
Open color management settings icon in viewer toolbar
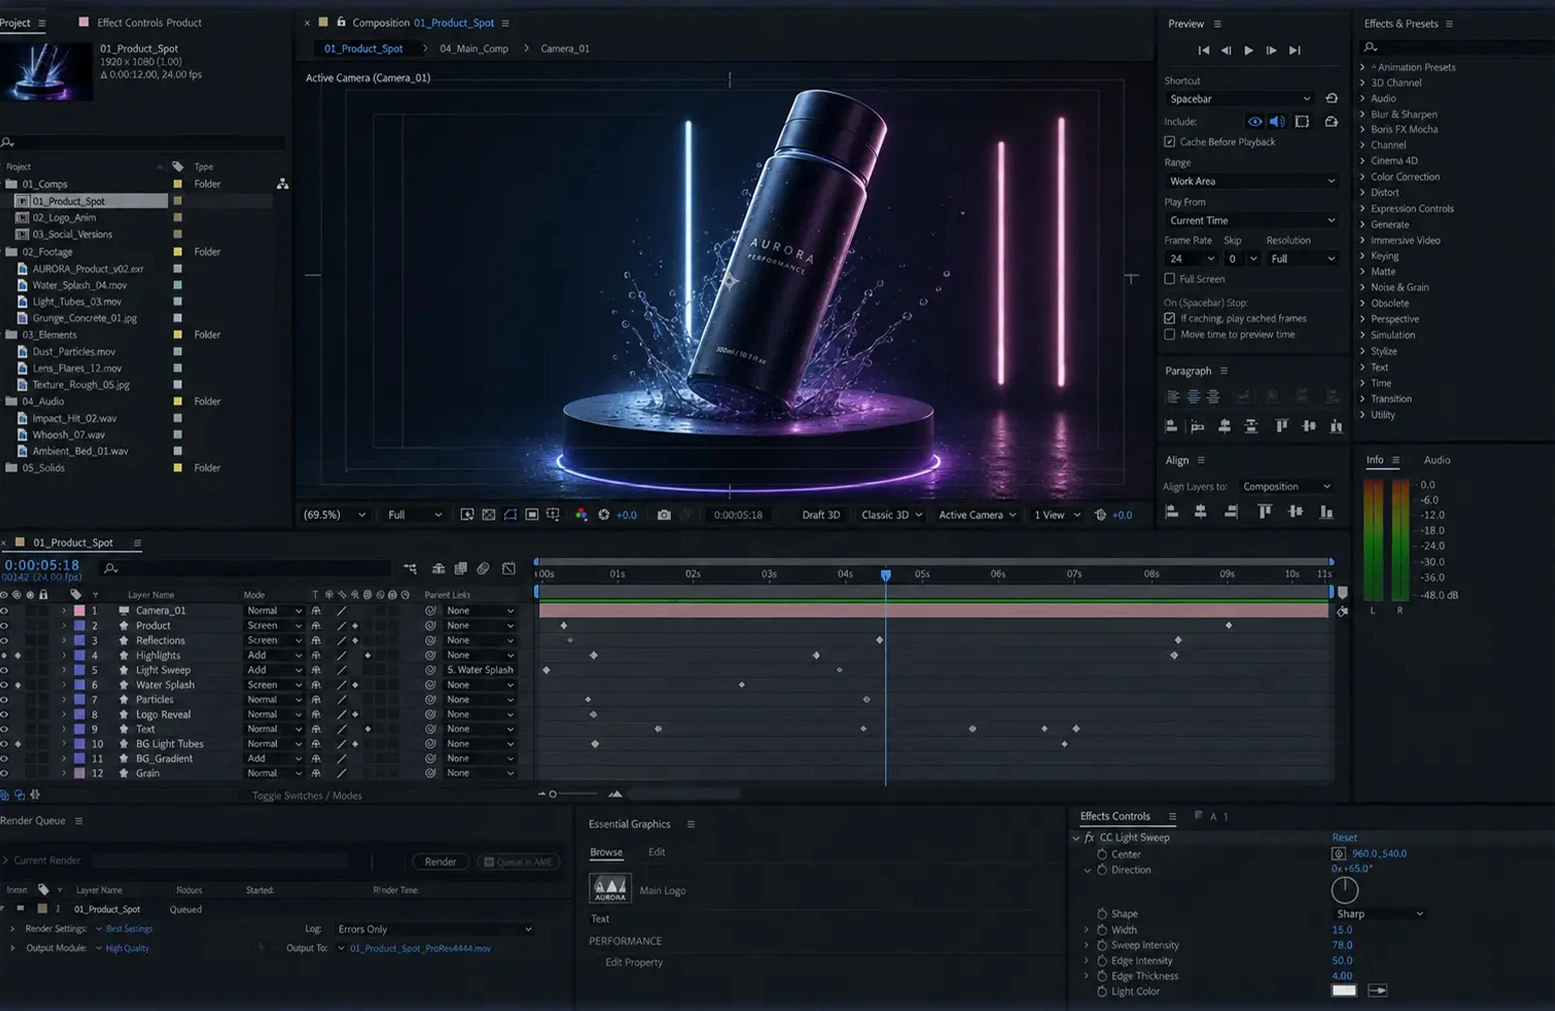tap(581, 515)
